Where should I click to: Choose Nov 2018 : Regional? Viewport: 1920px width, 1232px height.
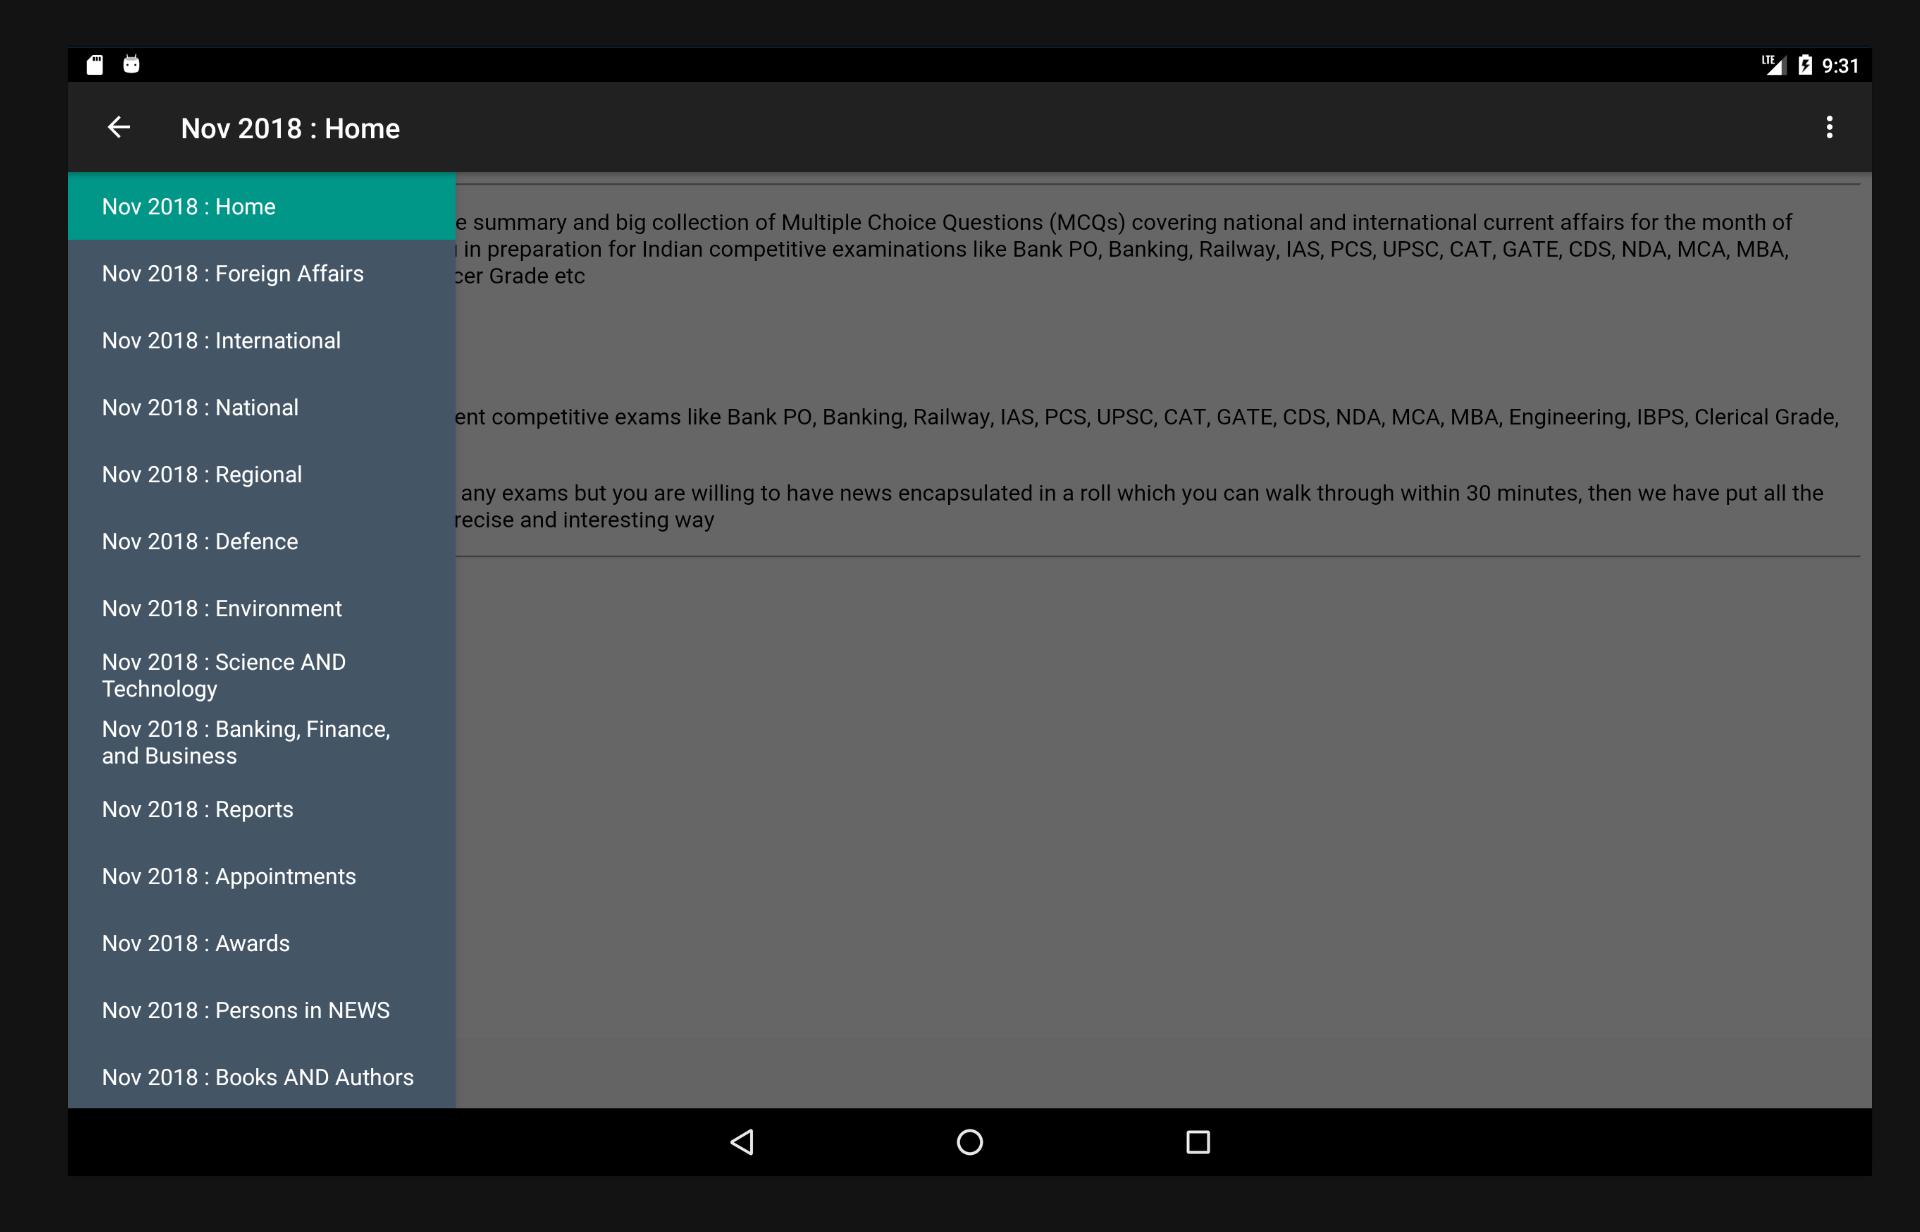tap(262, 474)
